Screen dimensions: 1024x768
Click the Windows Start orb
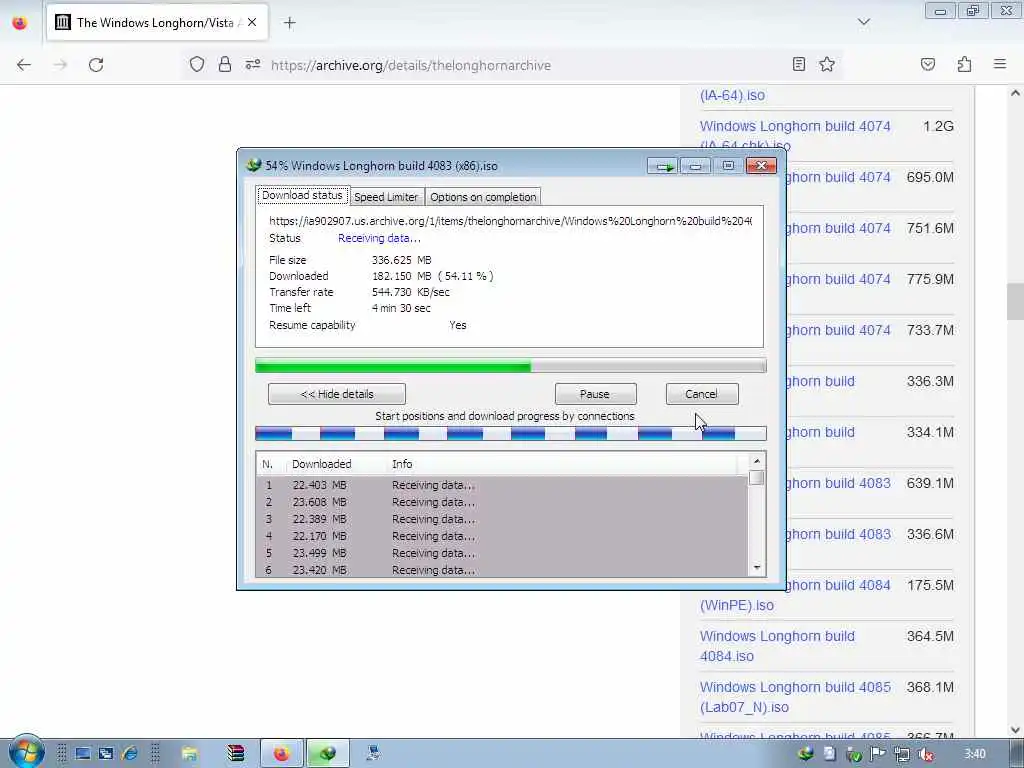click(26, 752)
